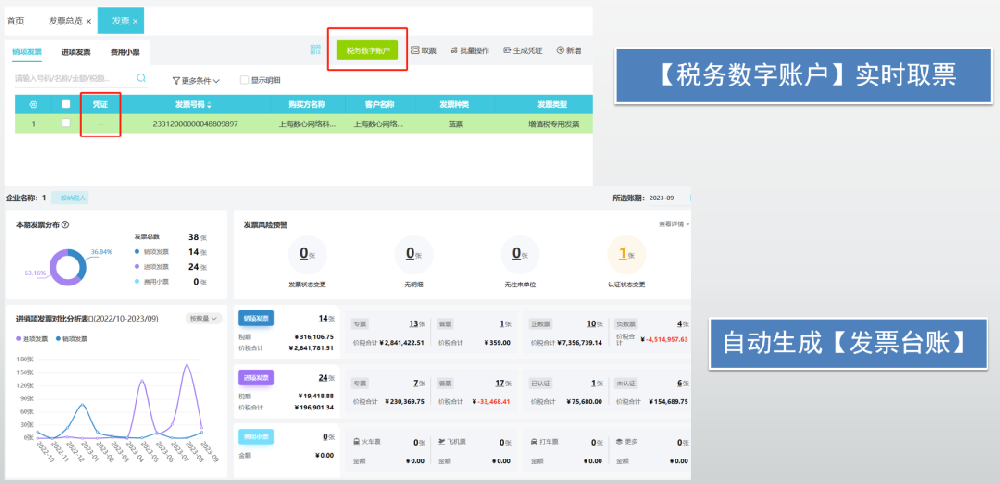
Task: Select the 费用小票 sub-tab
Action: 125,52
